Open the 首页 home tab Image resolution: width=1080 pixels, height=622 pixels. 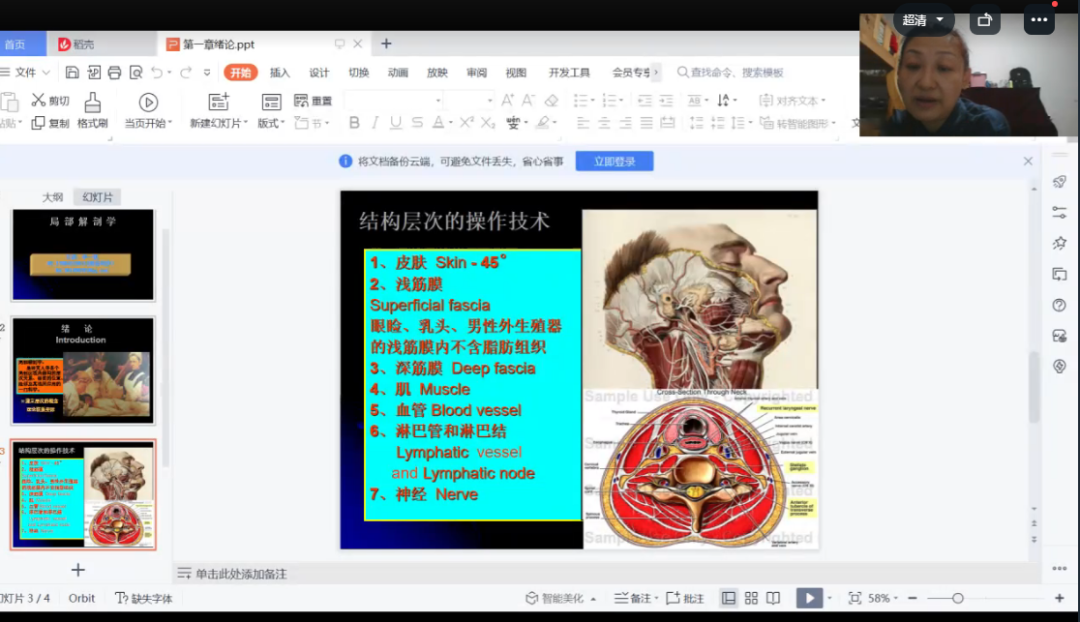click(x=22, y=44)
